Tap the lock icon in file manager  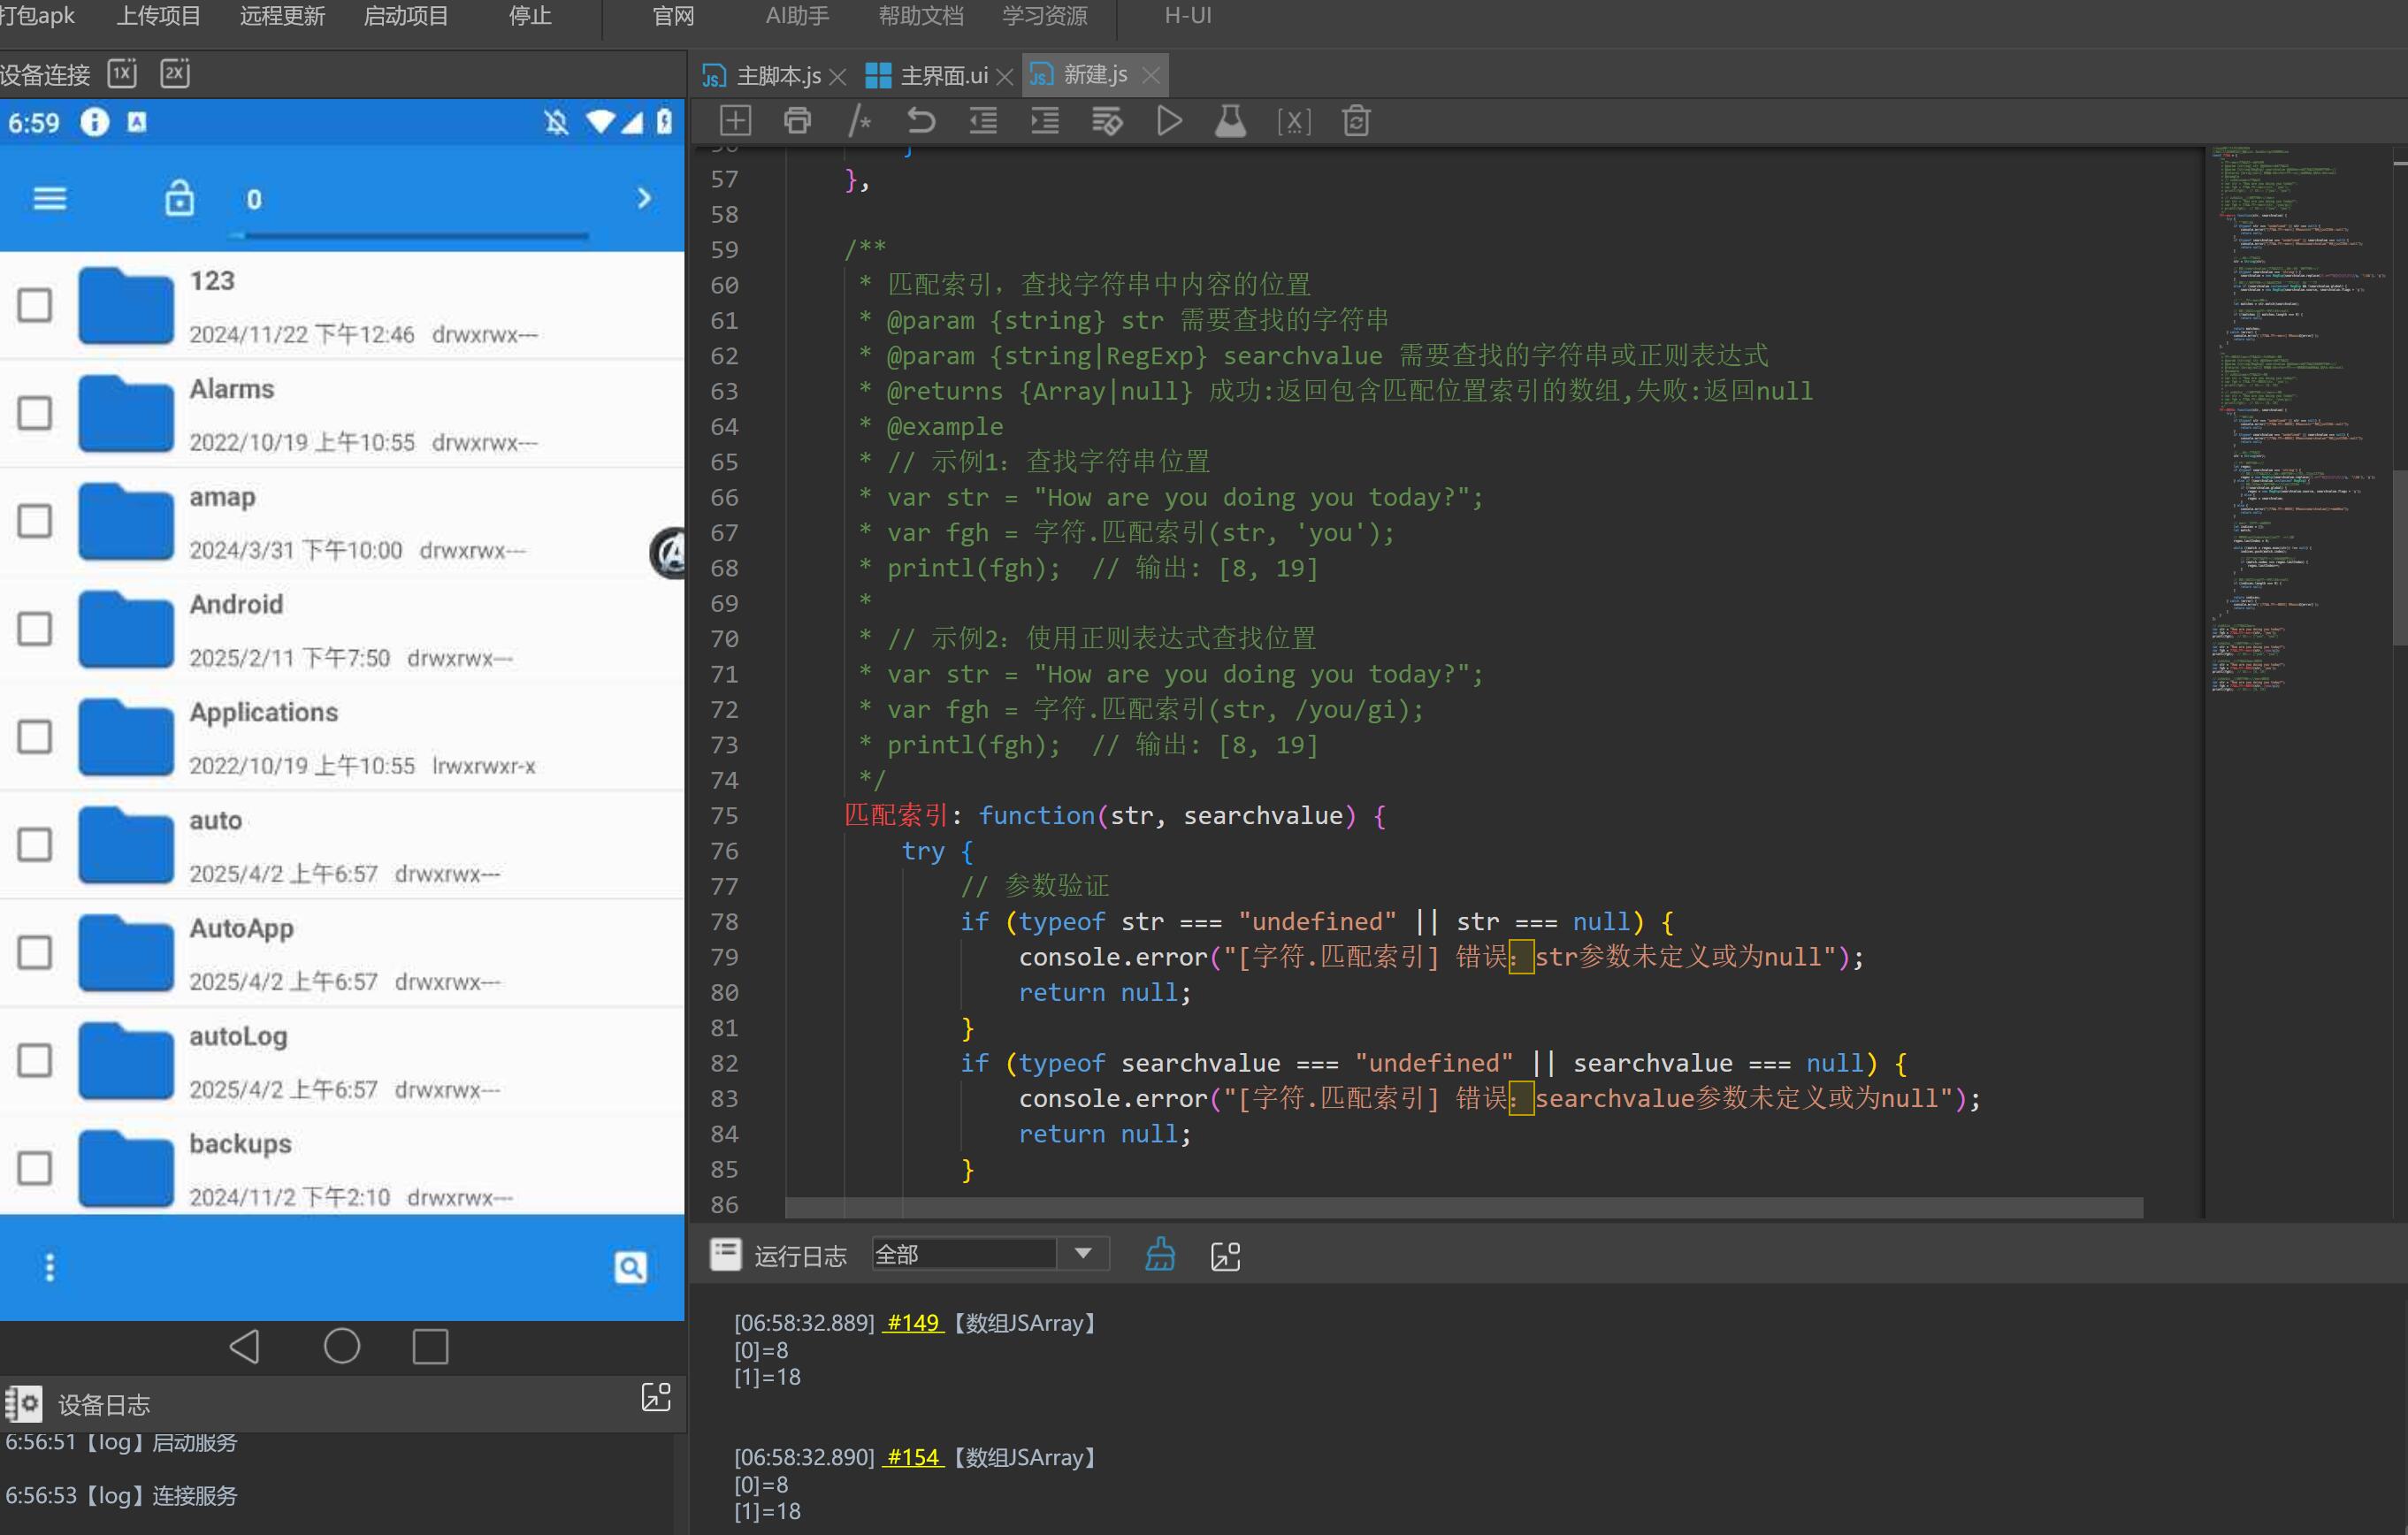[x=179, y=198]
